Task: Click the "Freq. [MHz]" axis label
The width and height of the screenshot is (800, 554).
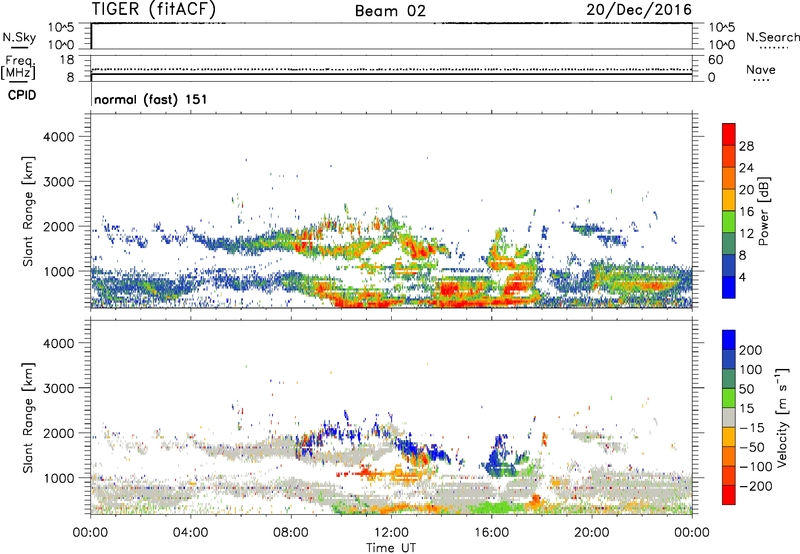Action: 18,67
